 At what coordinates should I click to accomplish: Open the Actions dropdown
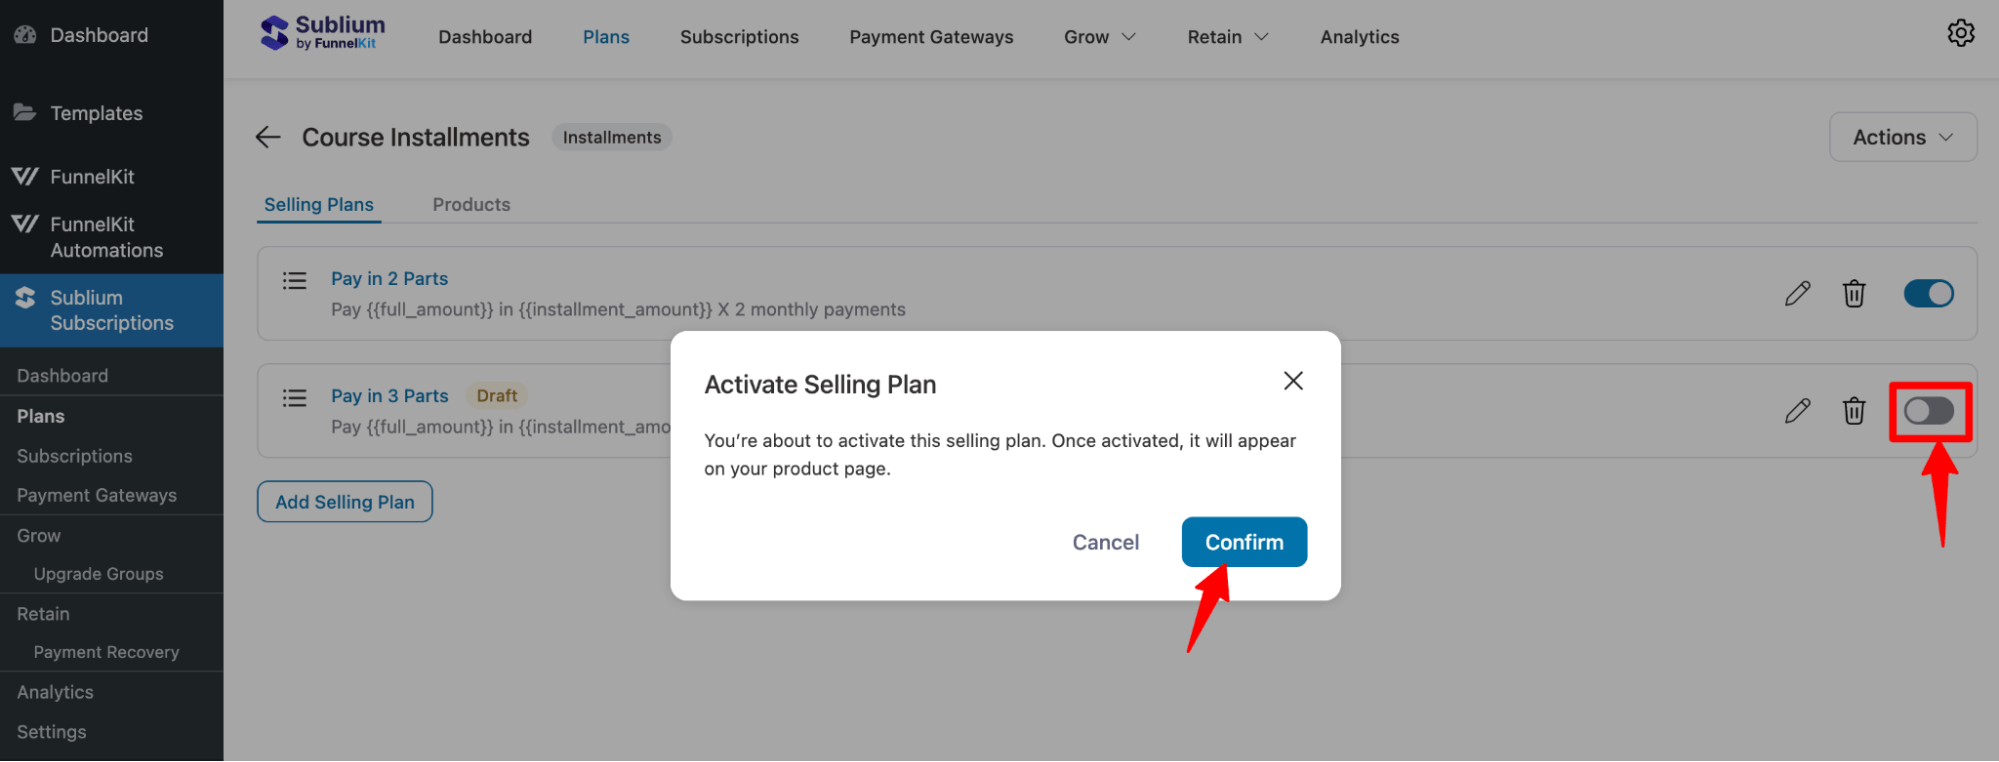point(1901,136)
